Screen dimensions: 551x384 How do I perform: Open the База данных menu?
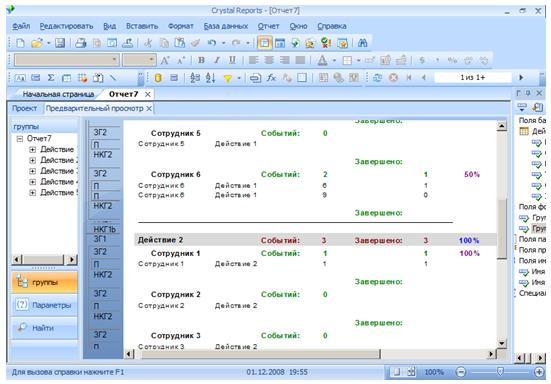[x=226, y=26]
